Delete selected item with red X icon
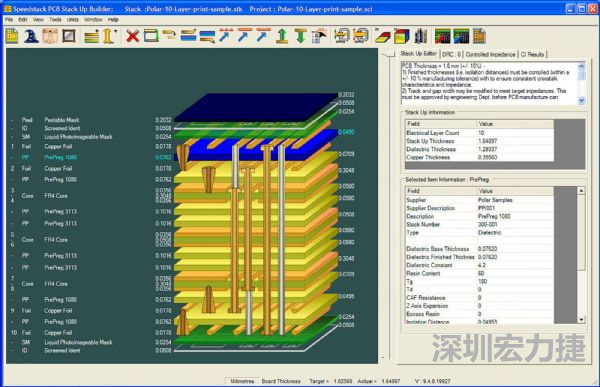This screenshot has width=600, height=387. pyautogui.click(x=132, y=36)
